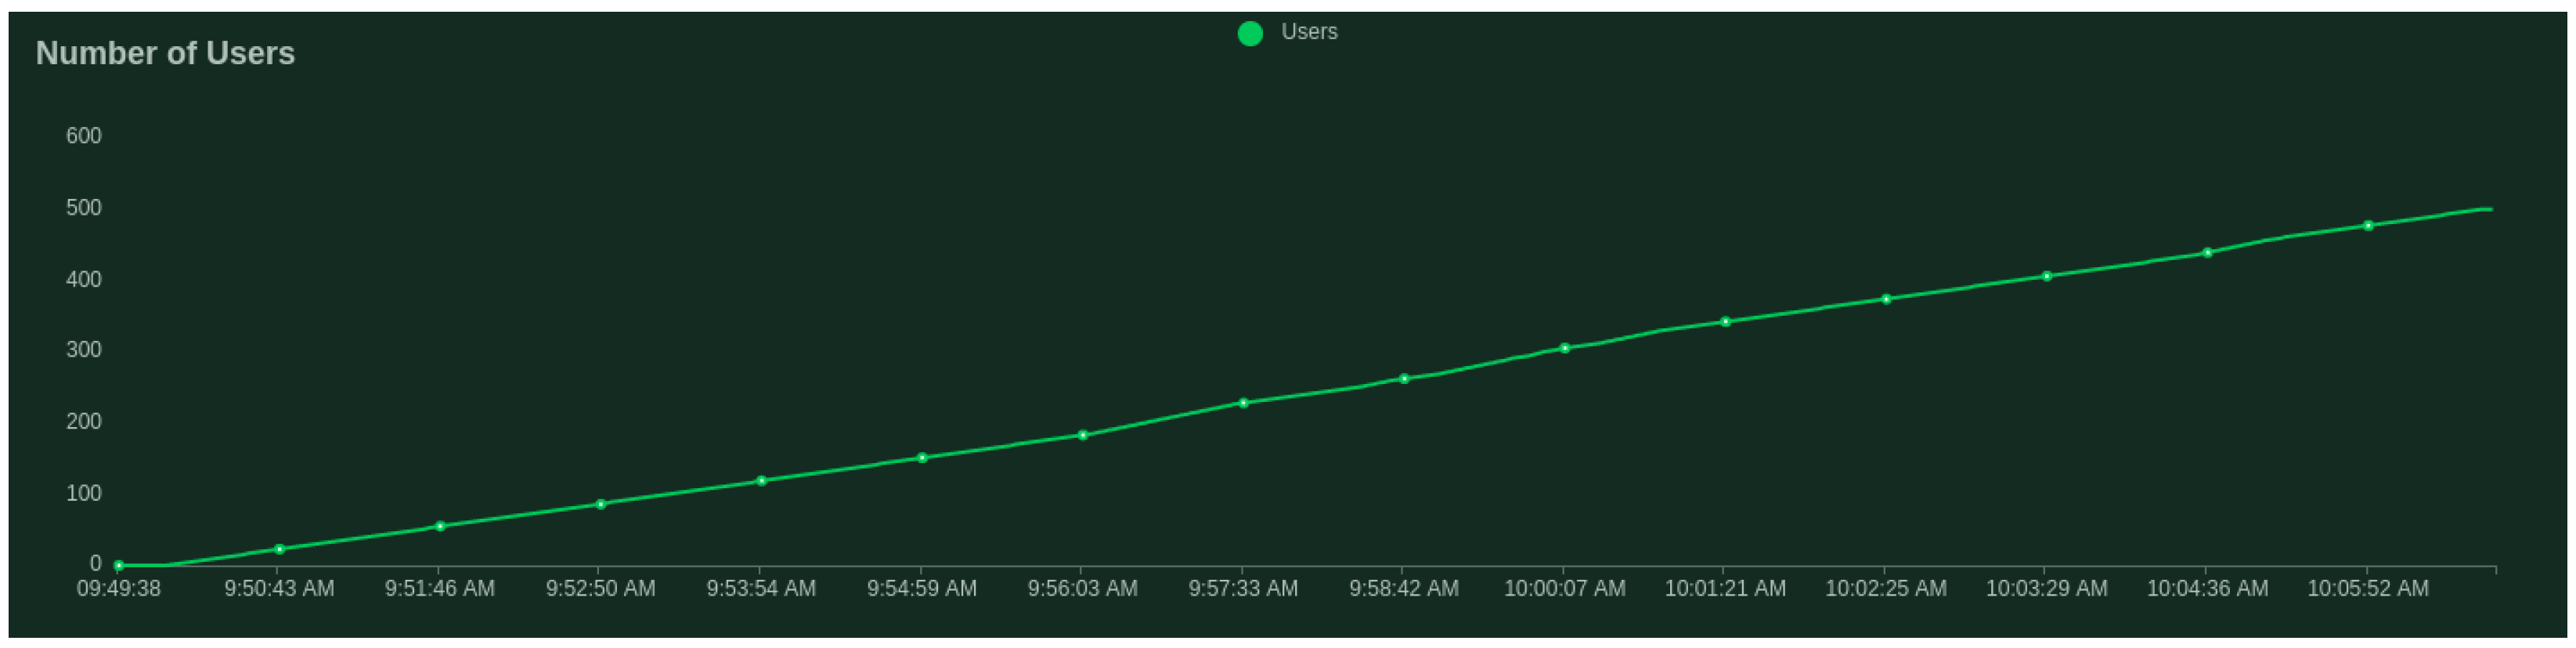Click the data point at 9:57:33 AM

pyautogui.click(x=1243, y=403)
